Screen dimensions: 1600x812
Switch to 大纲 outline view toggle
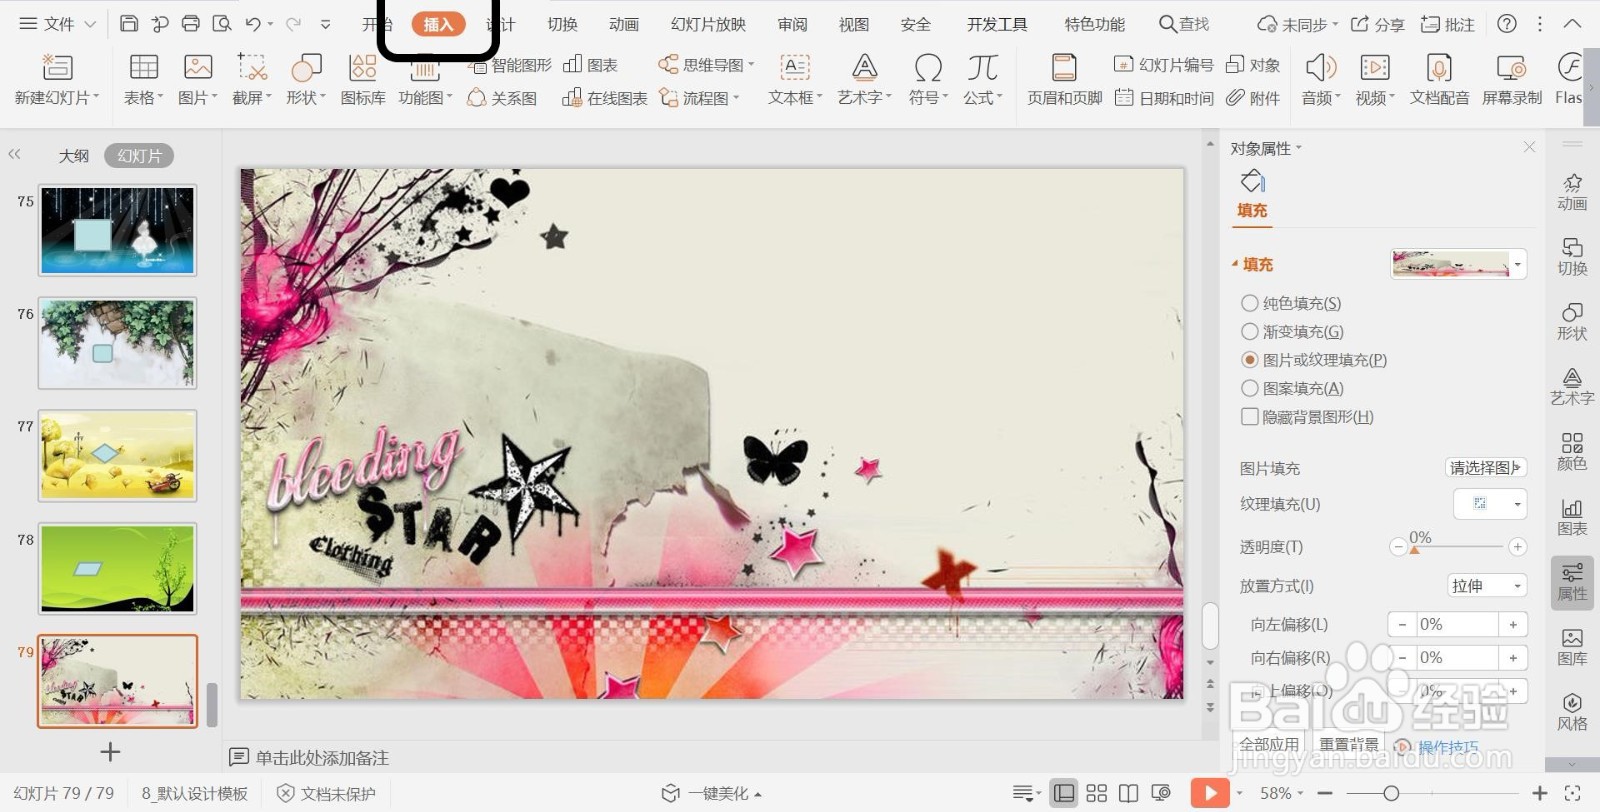(74, 156)
